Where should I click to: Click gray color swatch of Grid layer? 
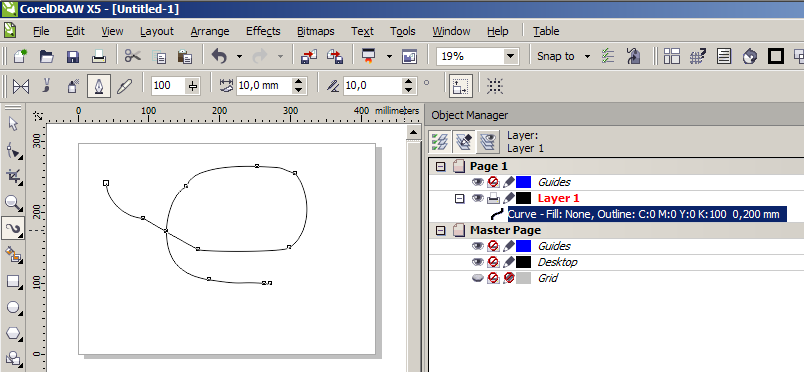click(524, 278)
